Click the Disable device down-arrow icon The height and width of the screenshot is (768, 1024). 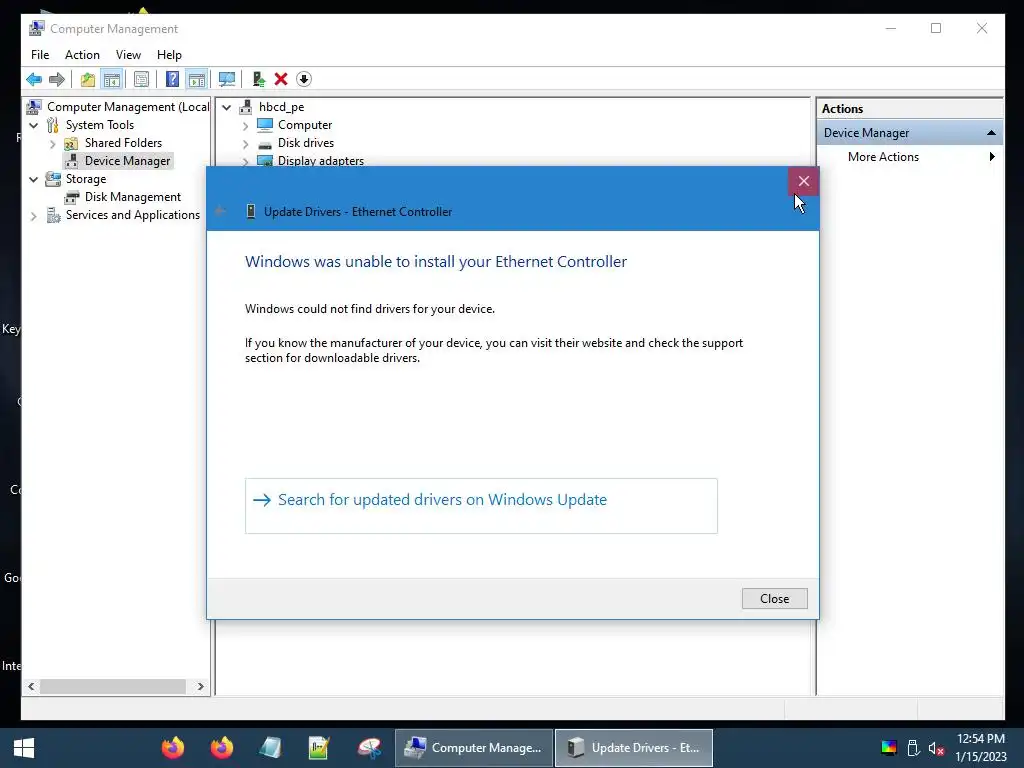304,80
